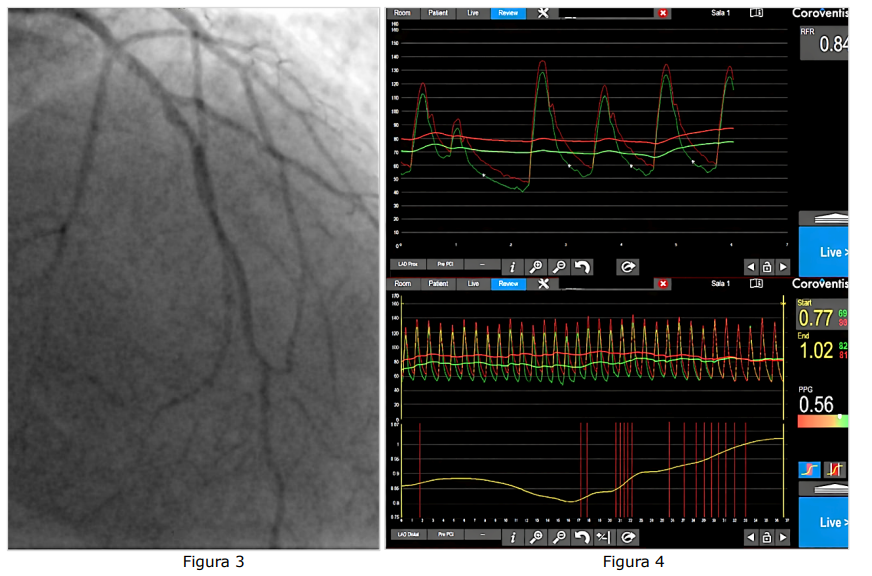The width and height of the screenshot is (872, 576).
Task: Click the PPG red-to-green gradient bar
Action: pyautogui.click(x=823, y=422)
